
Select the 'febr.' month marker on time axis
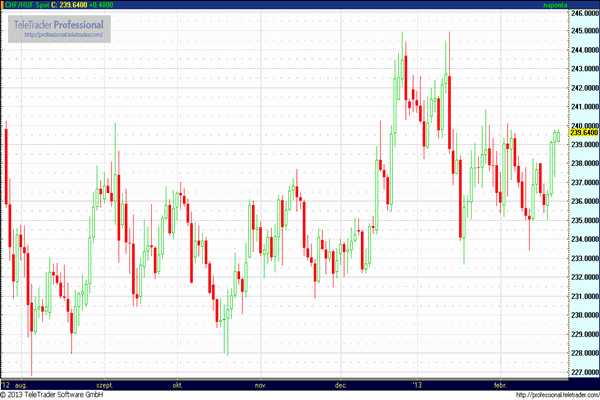[x=501, y=384]
